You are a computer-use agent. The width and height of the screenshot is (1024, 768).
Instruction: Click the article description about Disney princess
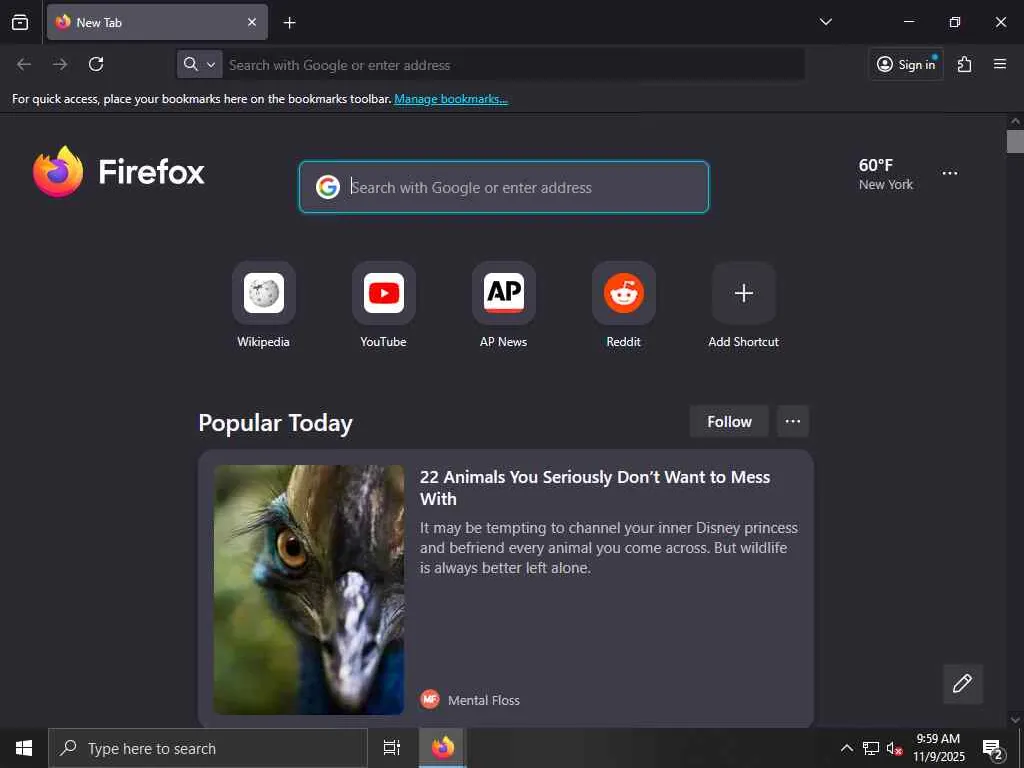coord(609,547)
